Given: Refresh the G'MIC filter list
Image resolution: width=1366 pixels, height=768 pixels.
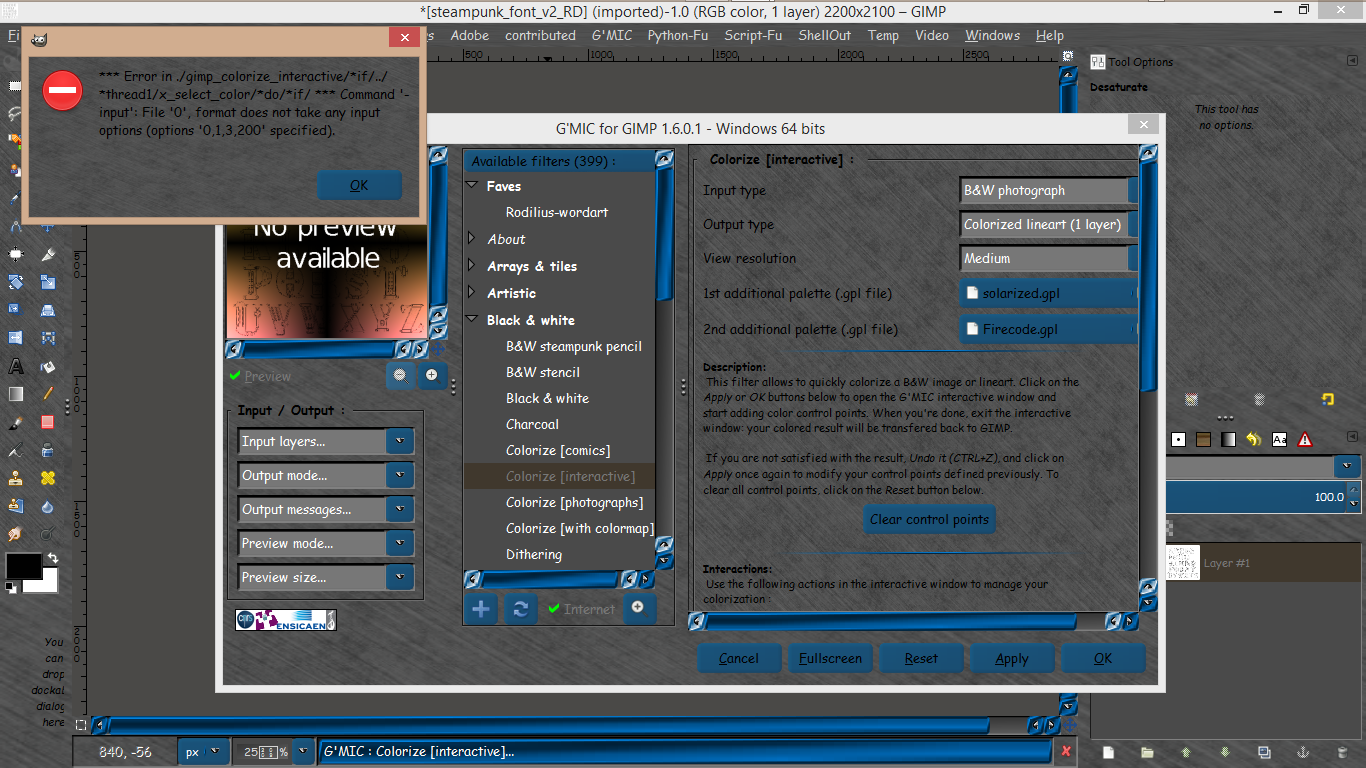Looking at the screenshot, I should click(520, 608).
